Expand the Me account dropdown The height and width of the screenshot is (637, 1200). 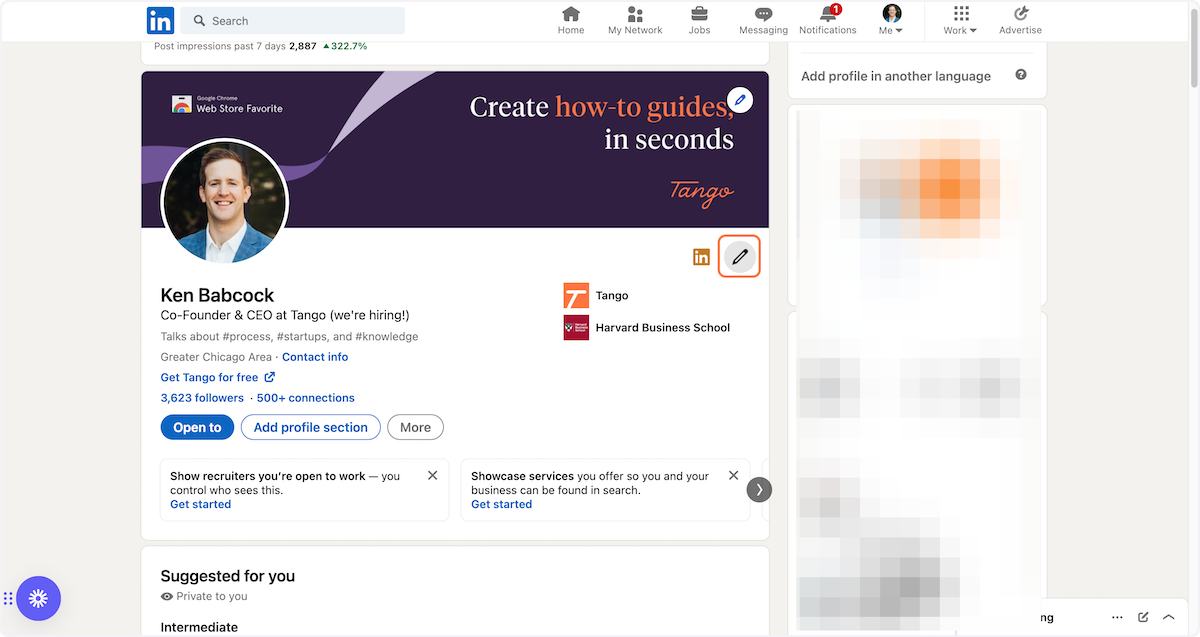click(891, 21)
